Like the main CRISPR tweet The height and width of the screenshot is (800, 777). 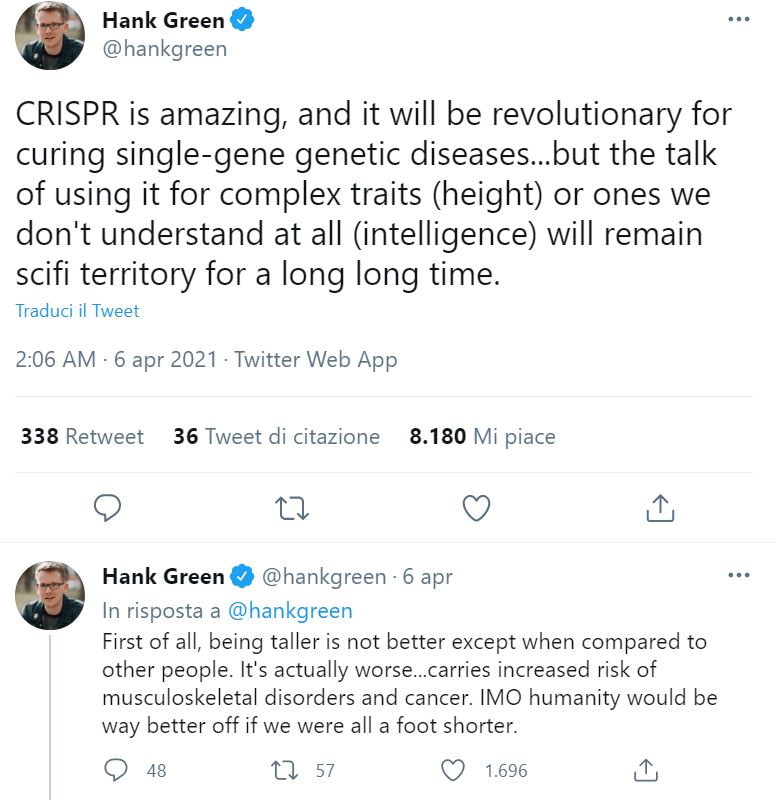point(476,508)
